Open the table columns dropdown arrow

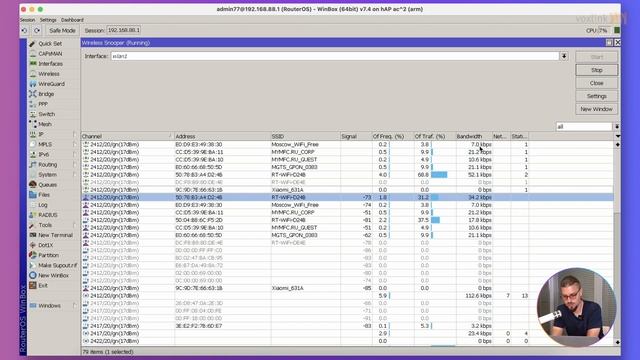pos(618,136)
